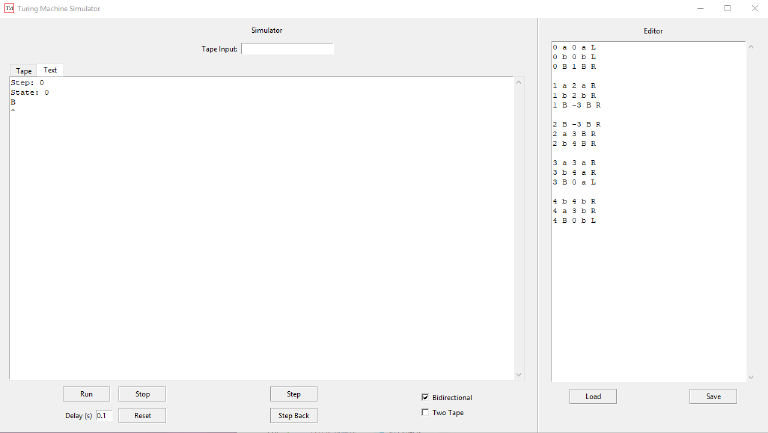
Task: Focus the Tape Input field
Action: pyautogui.click(x=288, y=49)
